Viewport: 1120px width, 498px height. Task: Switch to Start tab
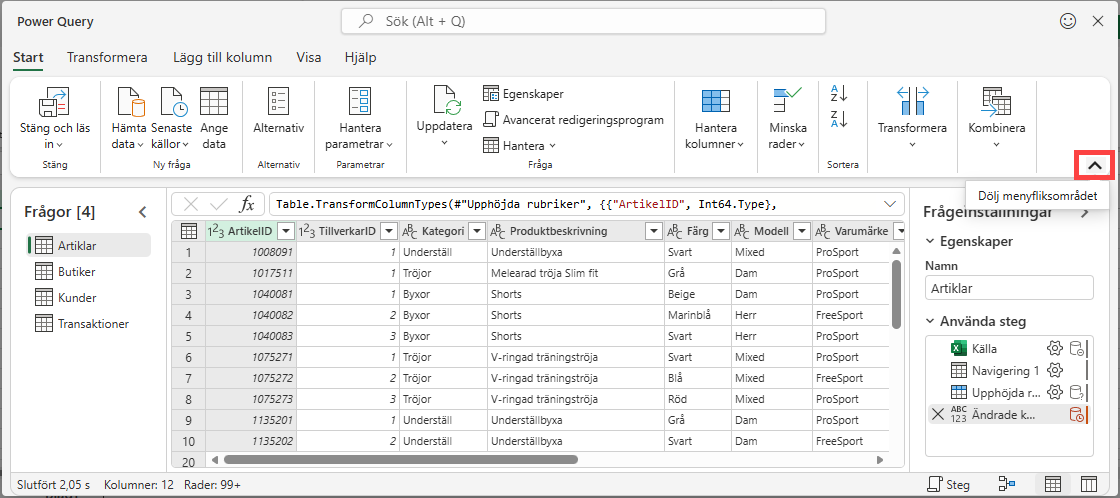(x=29, y=58)
